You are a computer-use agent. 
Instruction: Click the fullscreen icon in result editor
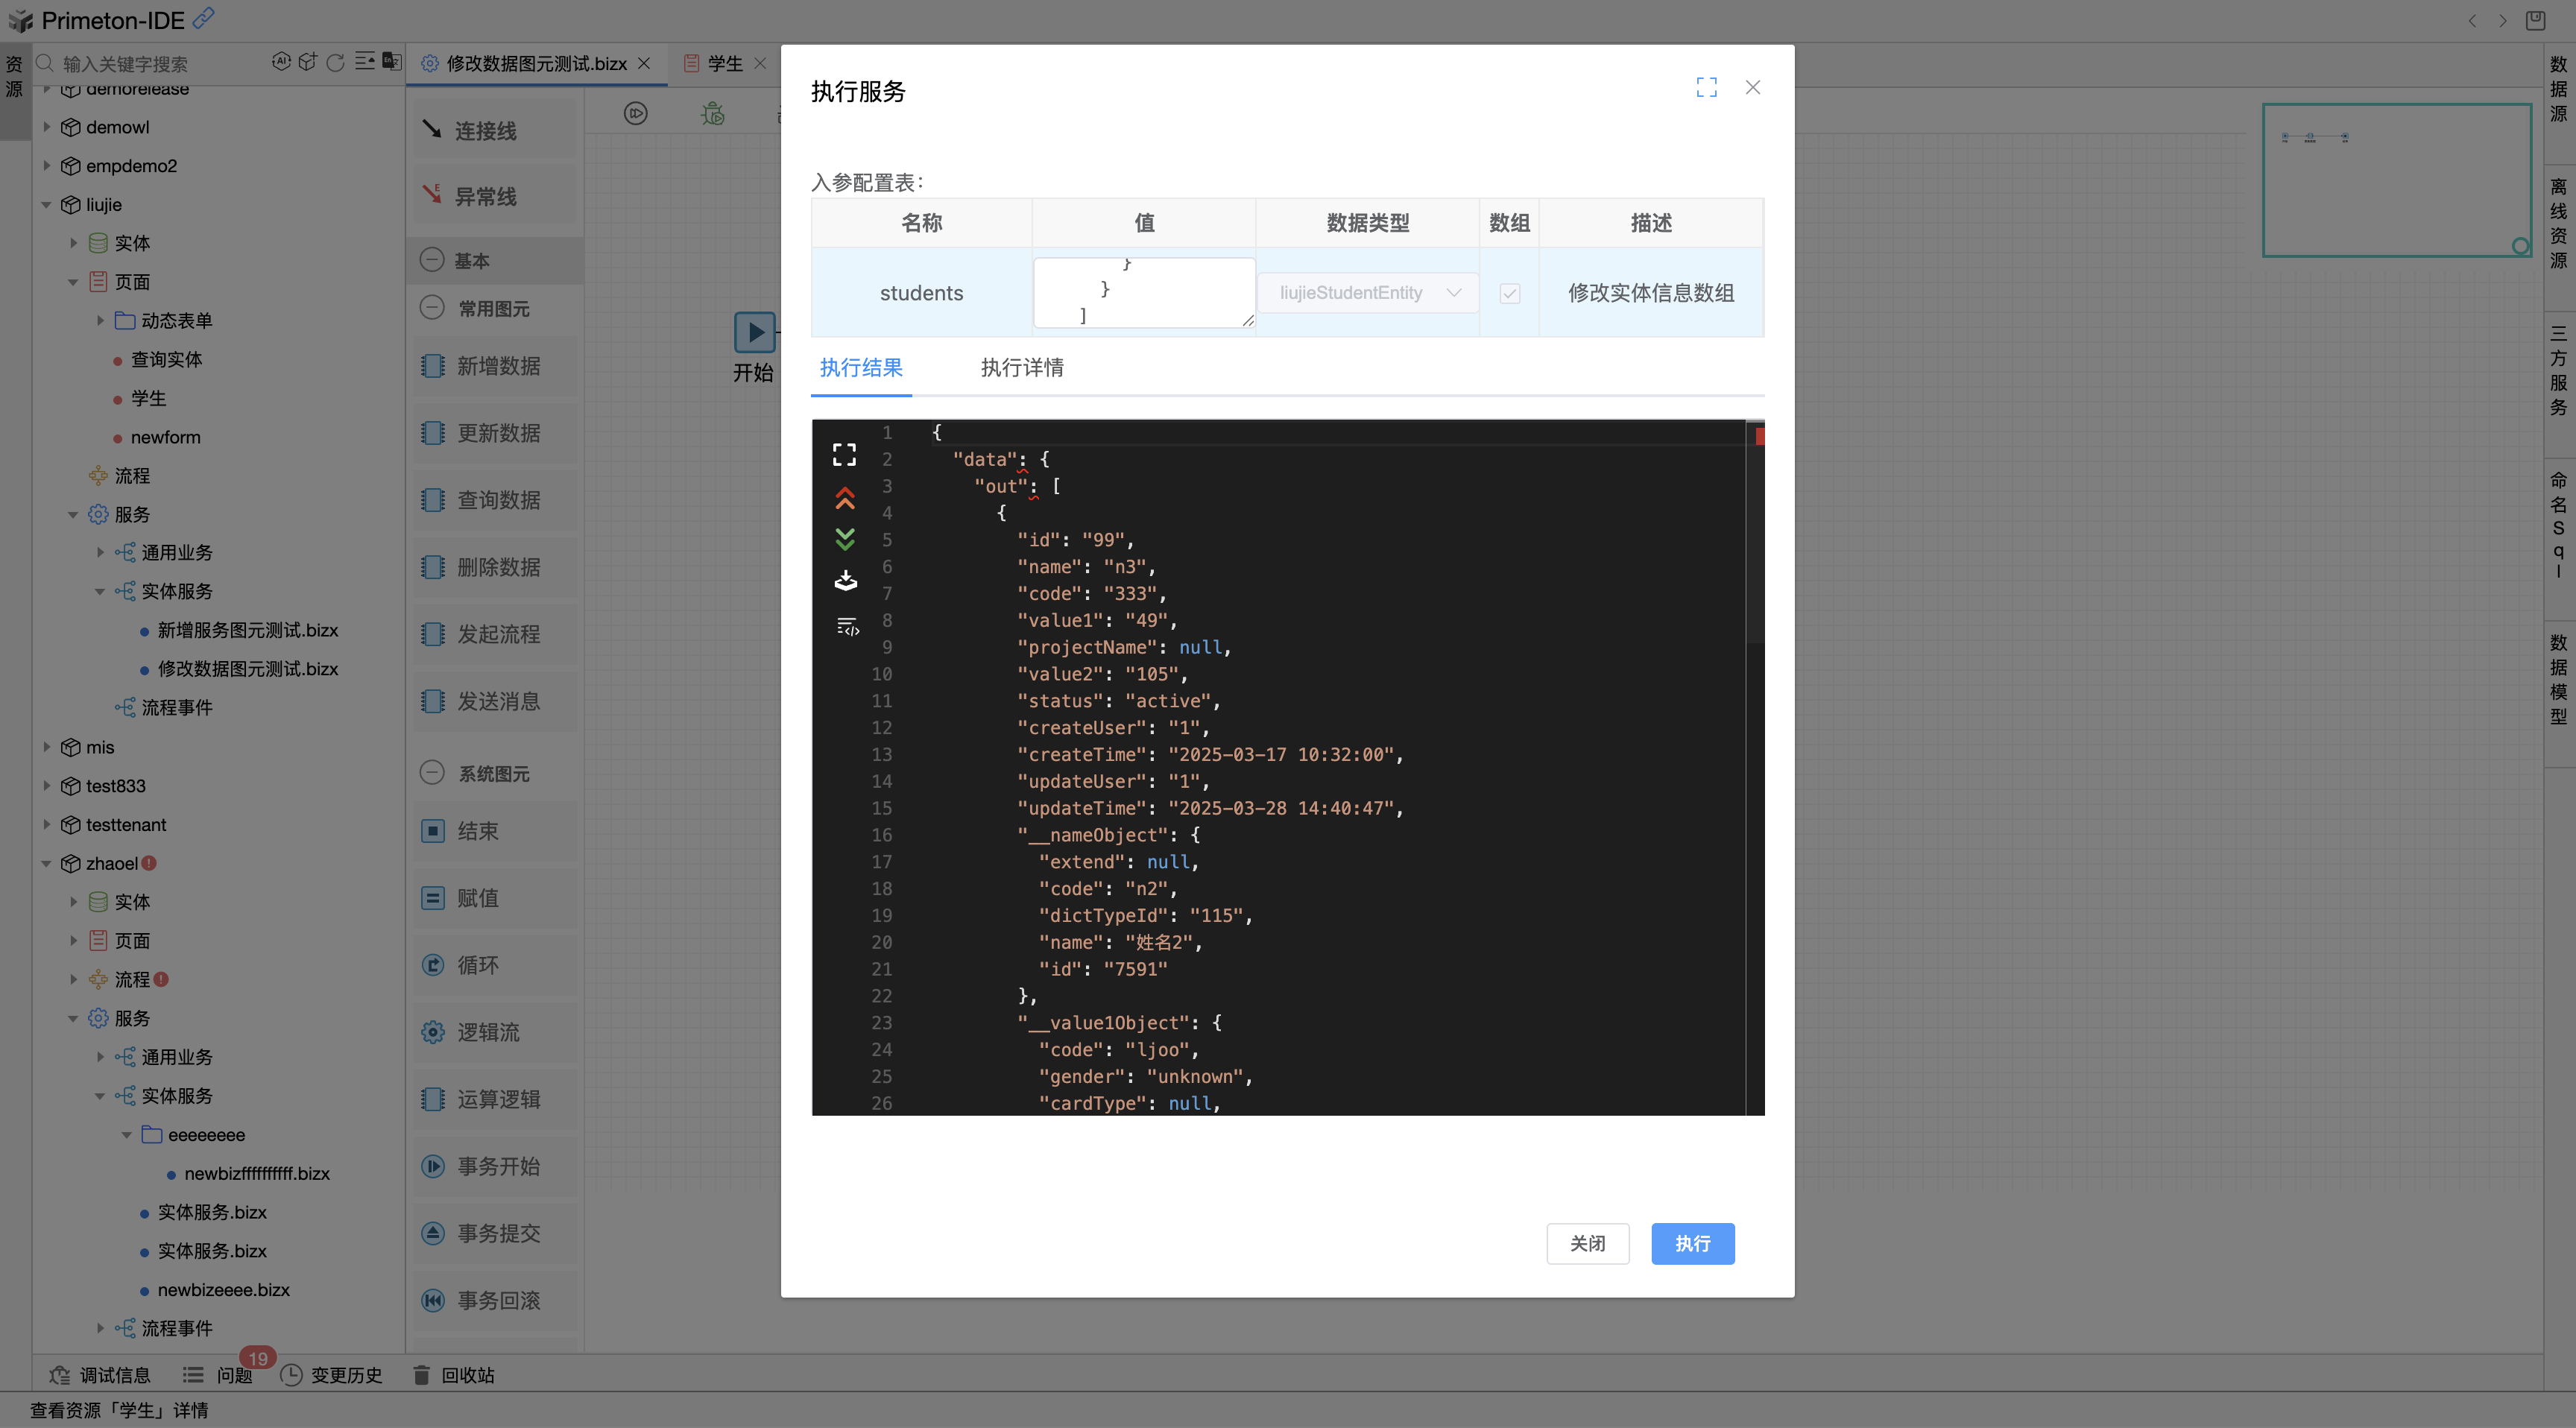[844, 455]
